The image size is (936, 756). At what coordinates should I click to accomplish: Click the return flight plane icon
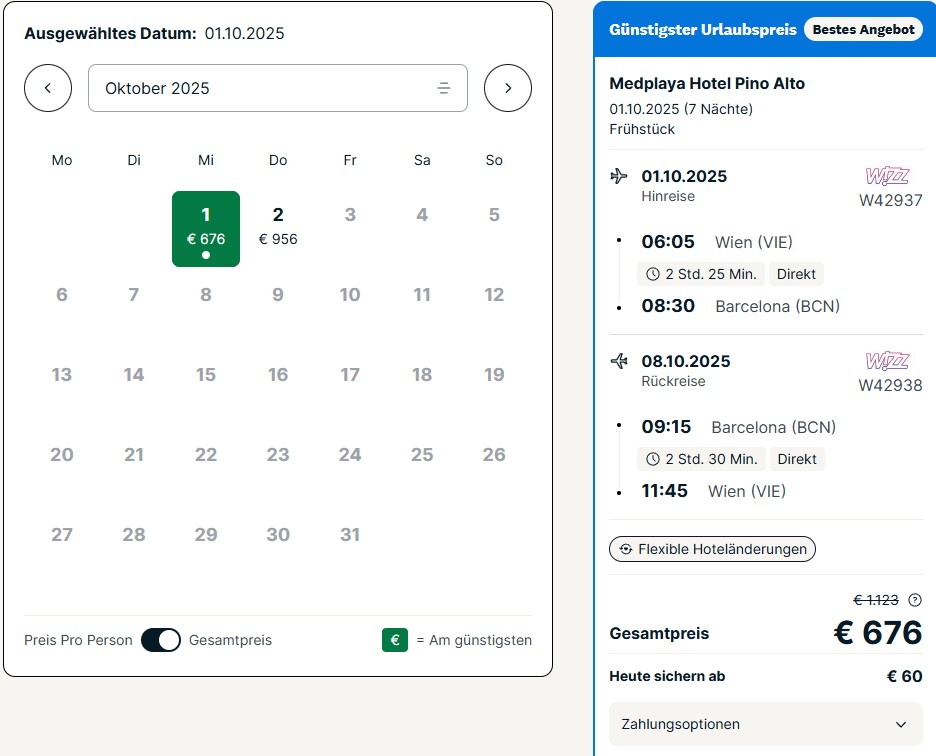pos(619,361)
